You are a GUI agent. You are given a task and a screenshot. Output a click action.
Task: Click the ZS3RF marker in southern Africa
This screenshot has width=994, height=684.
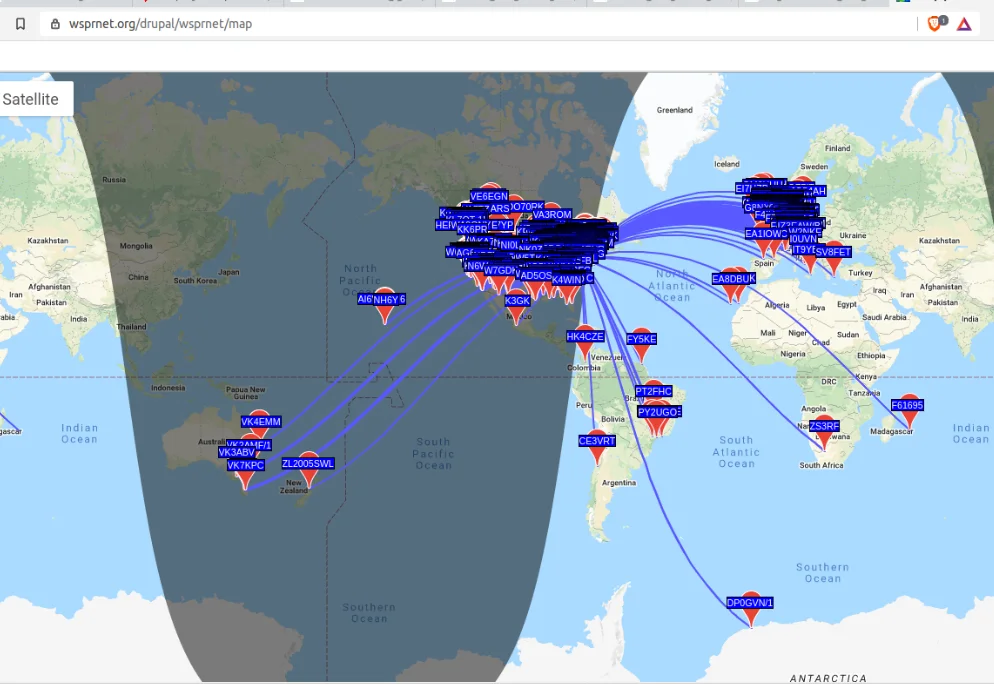point(824,426)
